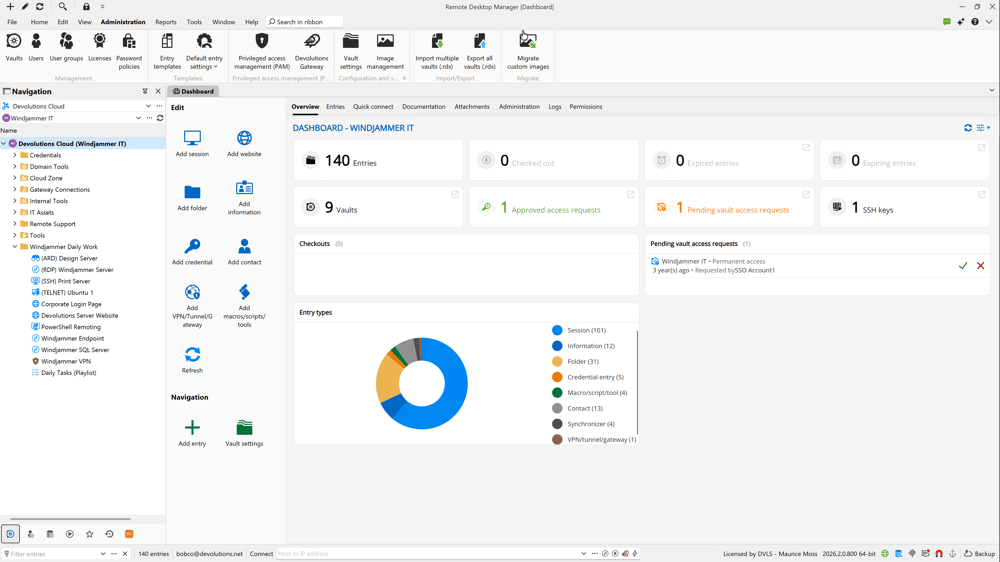Open the Devolutions Cloud data source dropdown
This screenshot has width=1000, height=562.
coord(148,107)
